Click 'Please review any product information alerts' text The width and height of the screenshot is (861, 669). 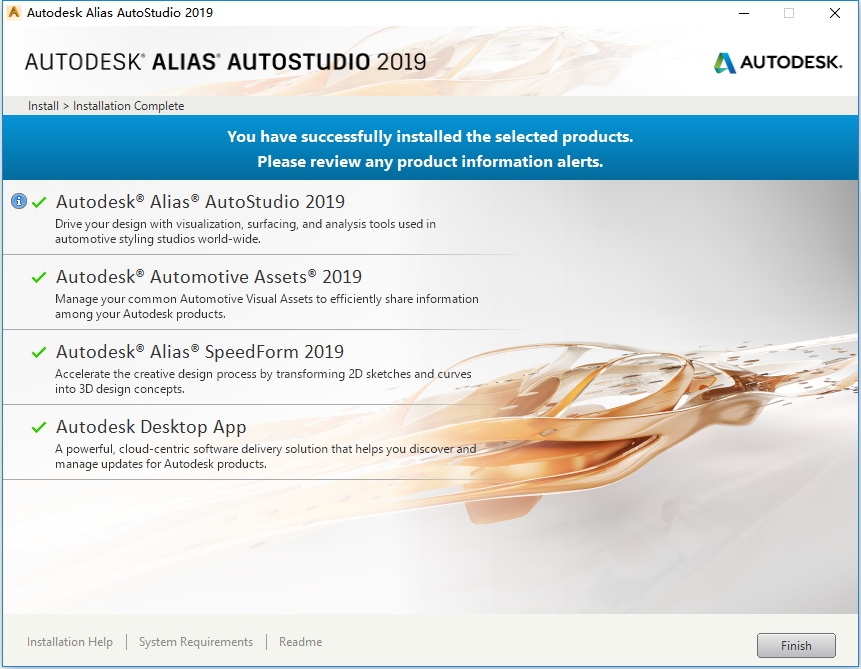click(430, 161)
